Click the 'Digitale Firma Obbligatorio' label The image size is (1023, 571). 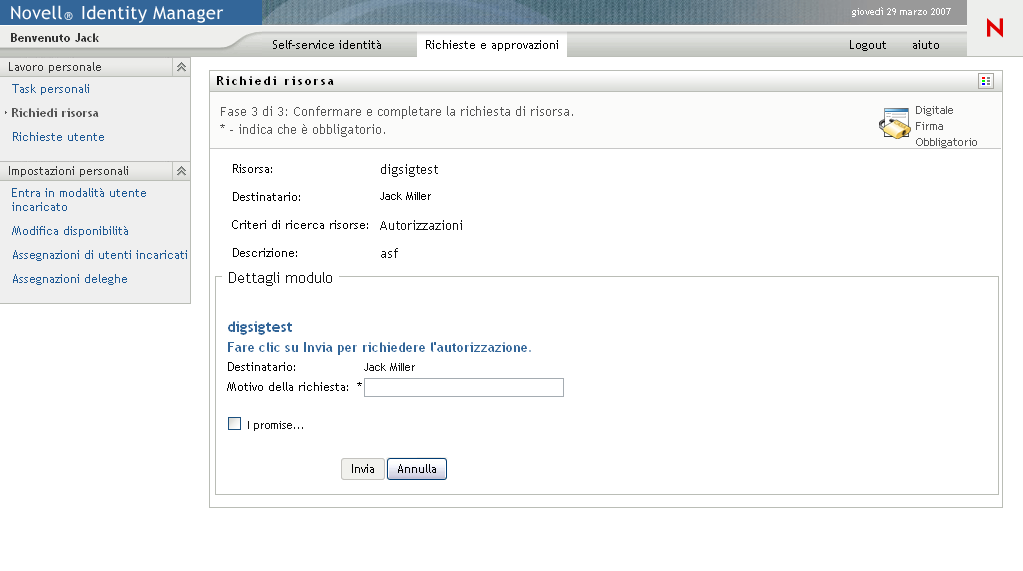pos(946,126)
